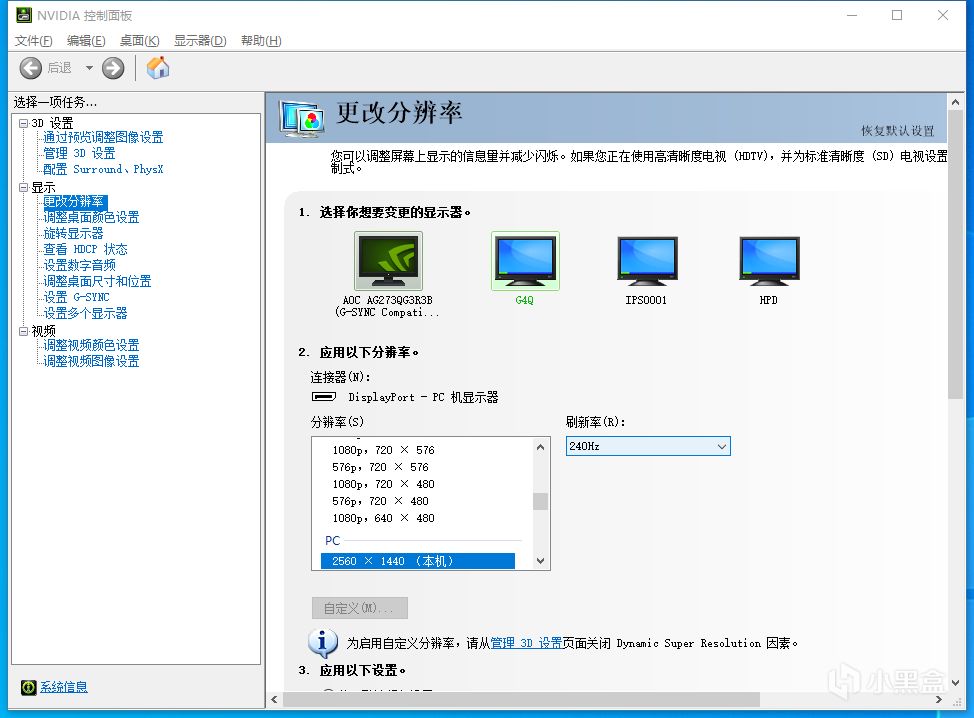Click horizontal scrollbar right arrow
The height and width of the screenshot is (718, 974).
coord(939,700)
